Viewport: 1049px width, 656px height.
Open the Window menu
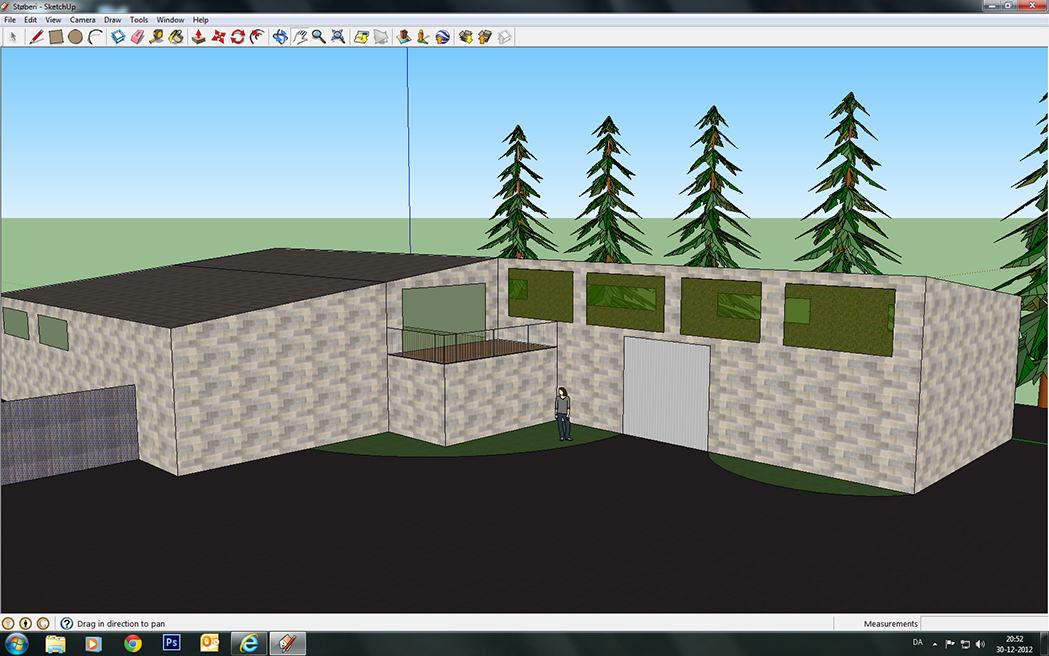click(170, 20)
